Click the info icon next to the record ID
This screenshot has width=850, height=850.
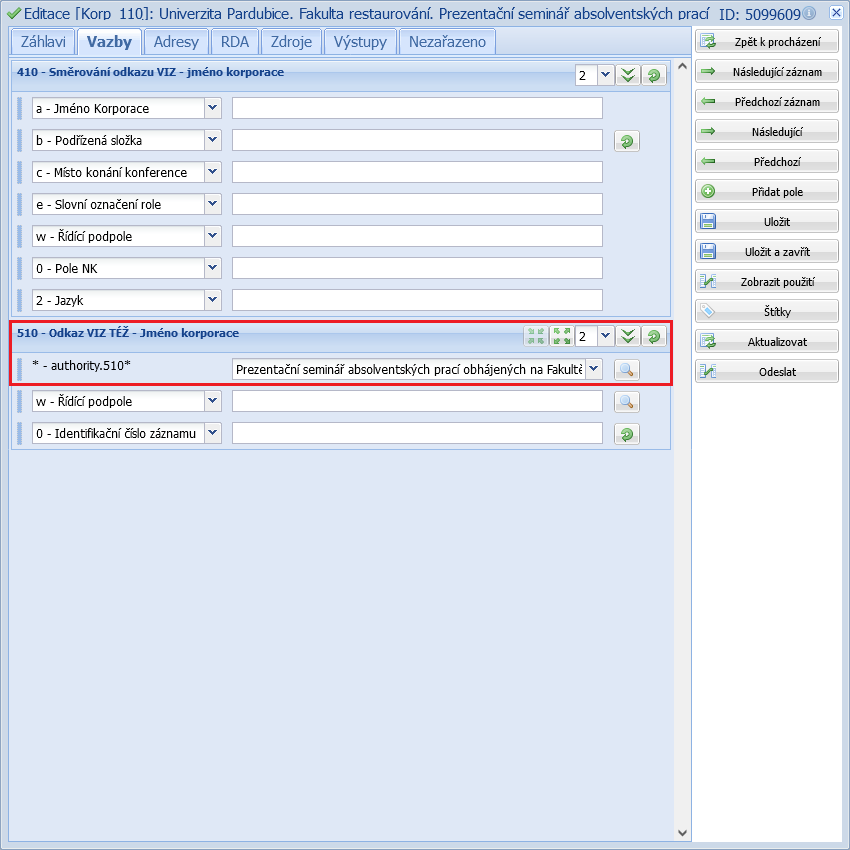[808, 13]
